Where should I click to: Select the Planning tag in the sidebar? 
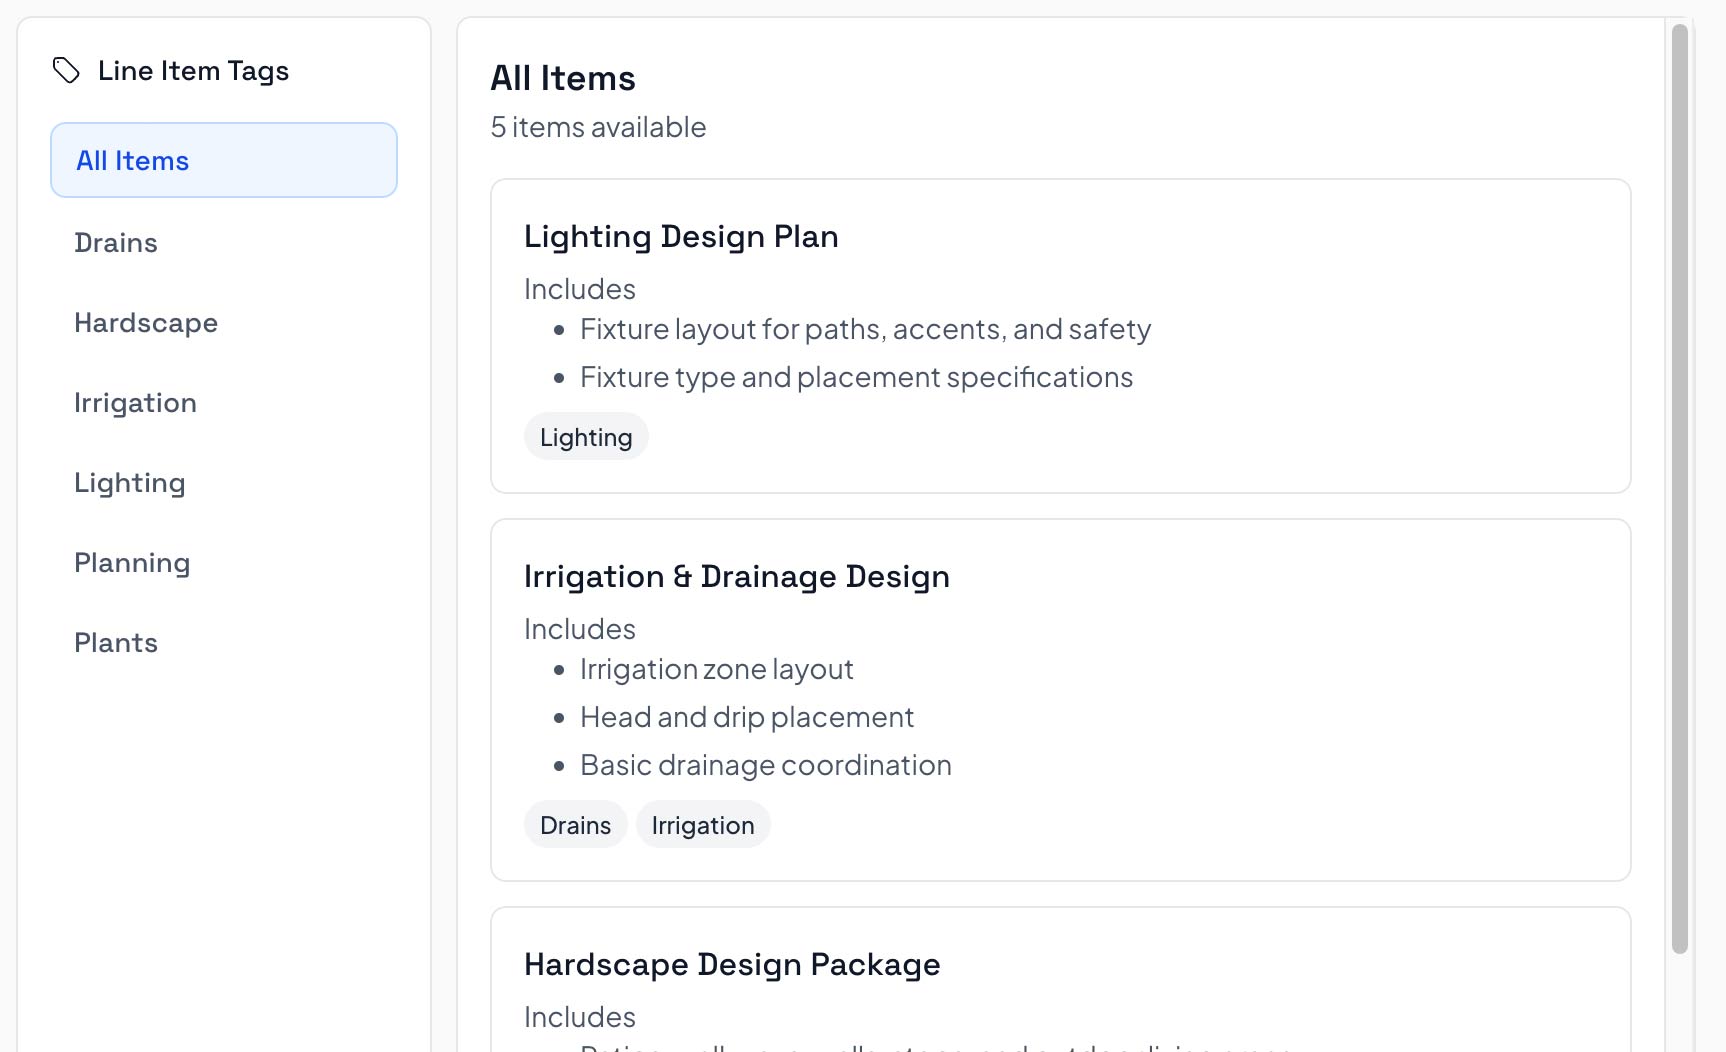[x=132, y=562]
